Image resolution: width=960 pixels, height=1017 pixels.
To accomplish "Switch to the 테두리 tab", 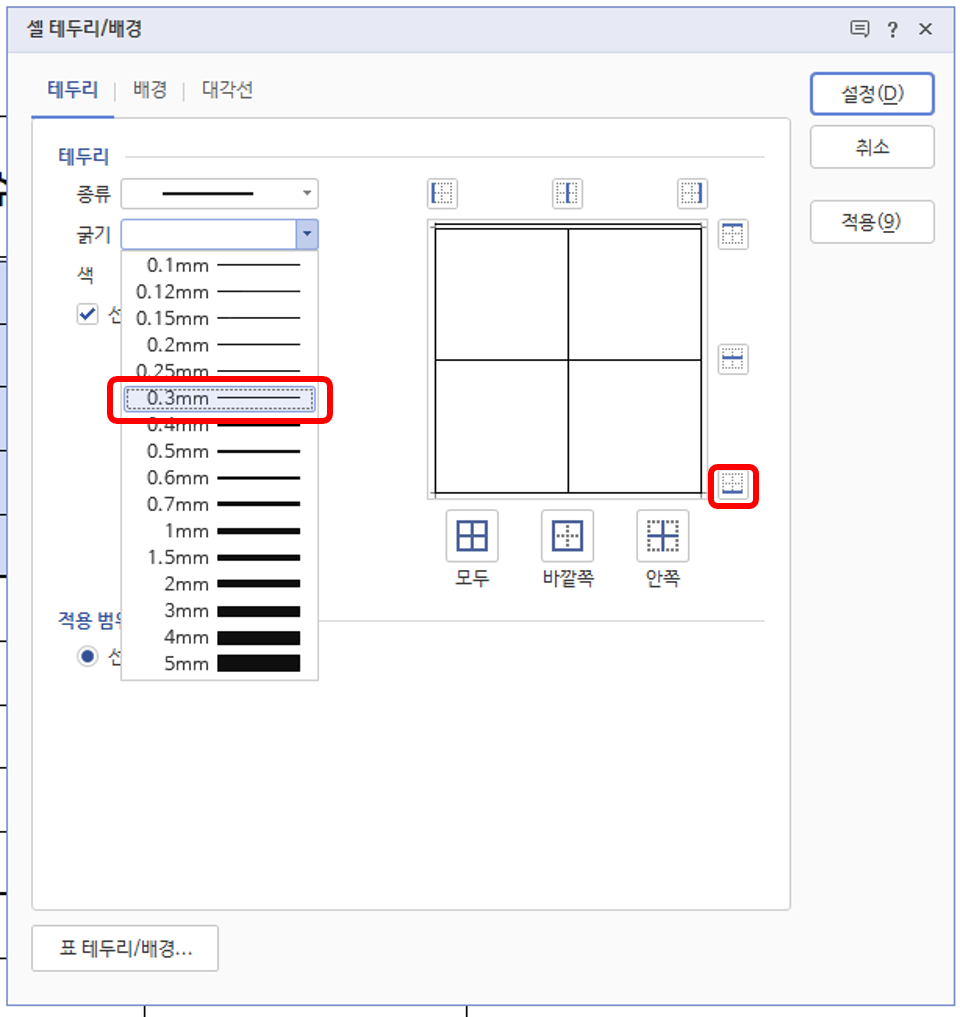I will pos(73,90).
